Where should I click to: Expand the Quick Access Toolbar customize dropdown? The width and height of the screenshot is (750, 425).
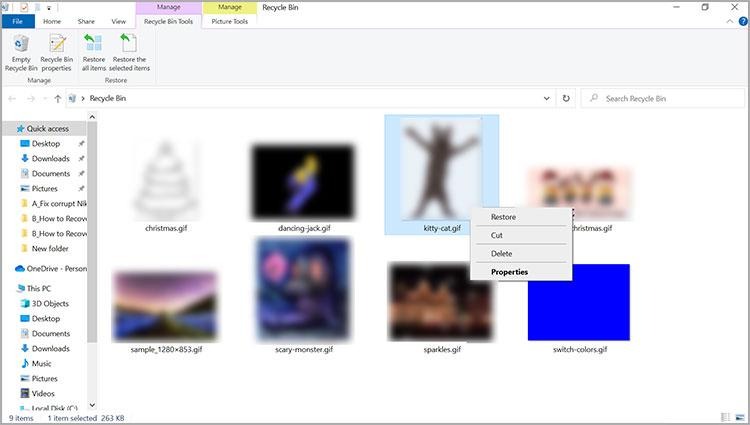pos(51,7)
